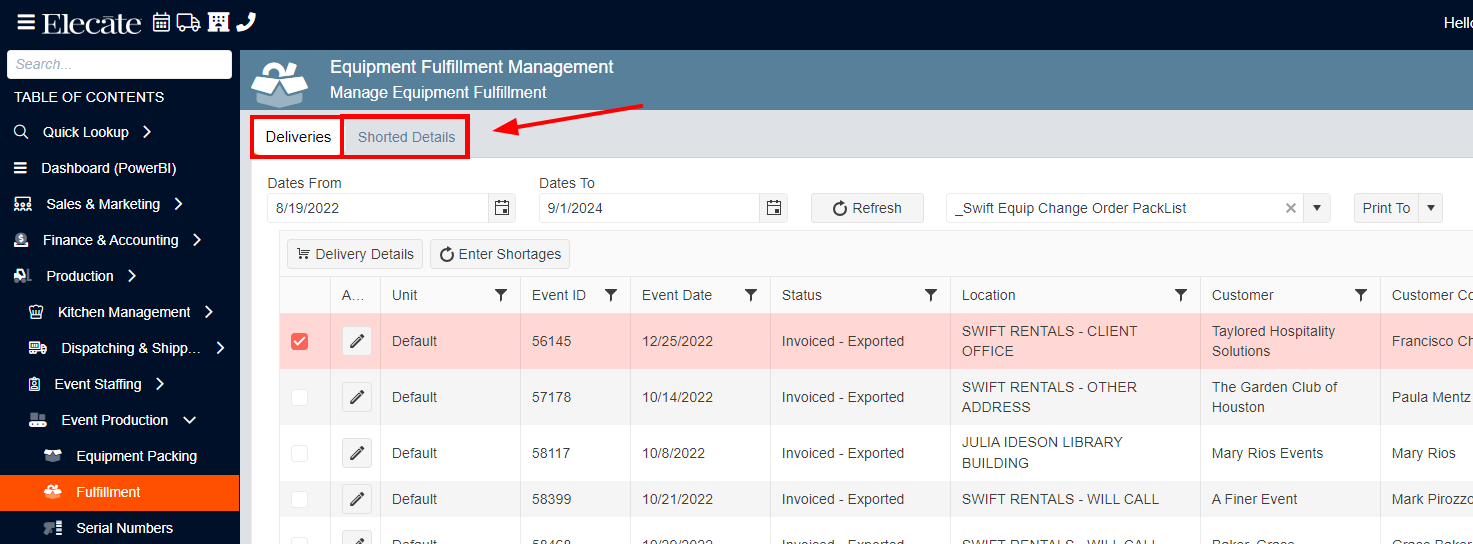This screenshot has height=544, width=1473.
Task: Click the delivery truck icon in top bar
Action: (x=188, y=22)
